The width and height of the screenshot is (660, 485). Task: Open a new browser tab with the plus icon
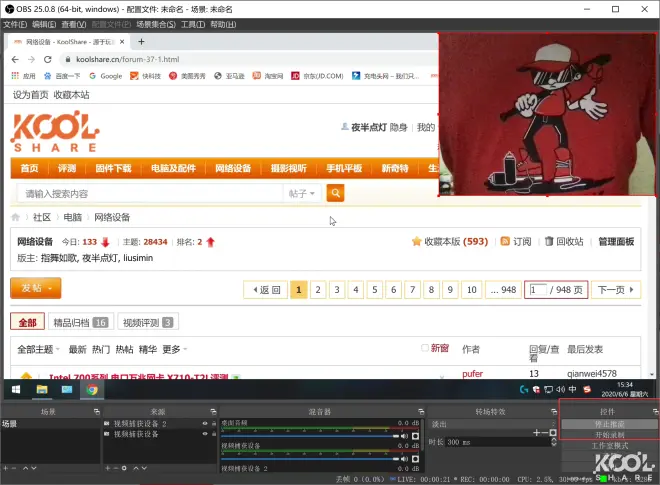click(x=141, y=42)
